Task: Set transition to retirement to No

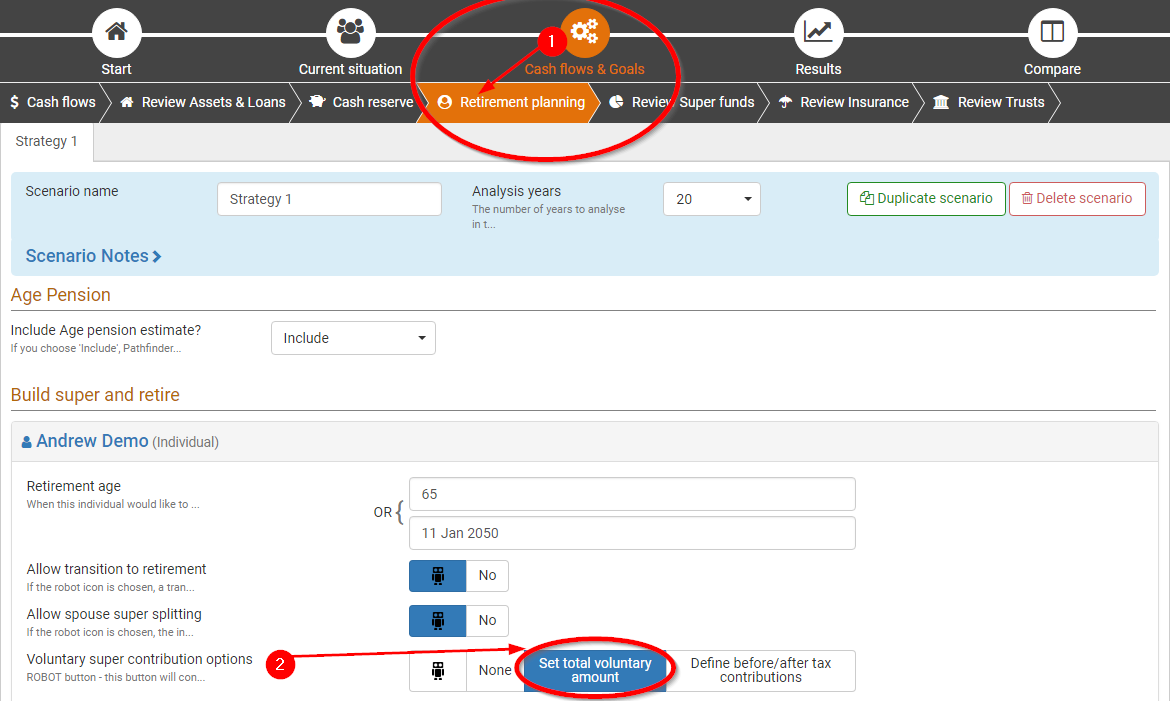Action: pyautogui.click(x=487, y=576)
